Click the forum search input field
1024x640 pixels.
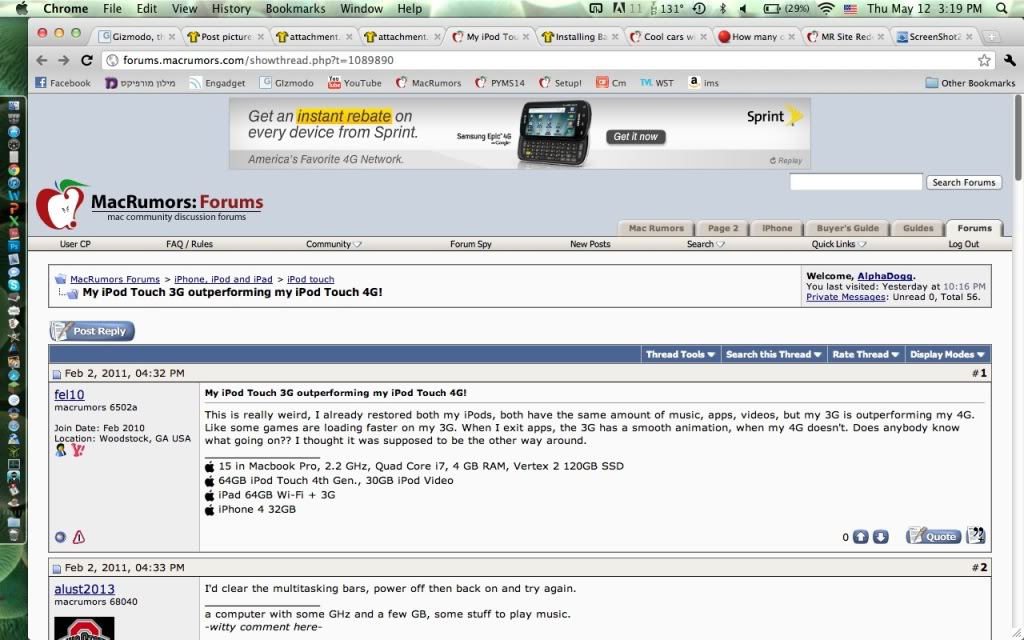point(856,182)
